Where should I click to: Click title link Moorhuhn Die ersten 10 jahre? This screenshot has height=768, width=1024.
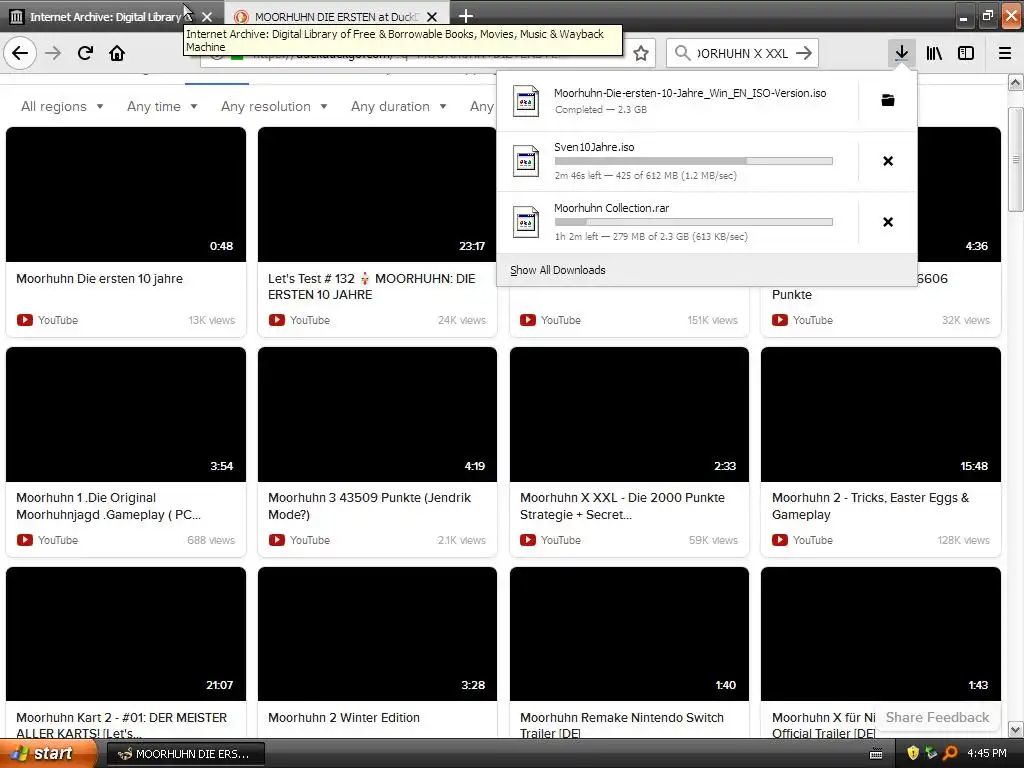click(99, 278)
